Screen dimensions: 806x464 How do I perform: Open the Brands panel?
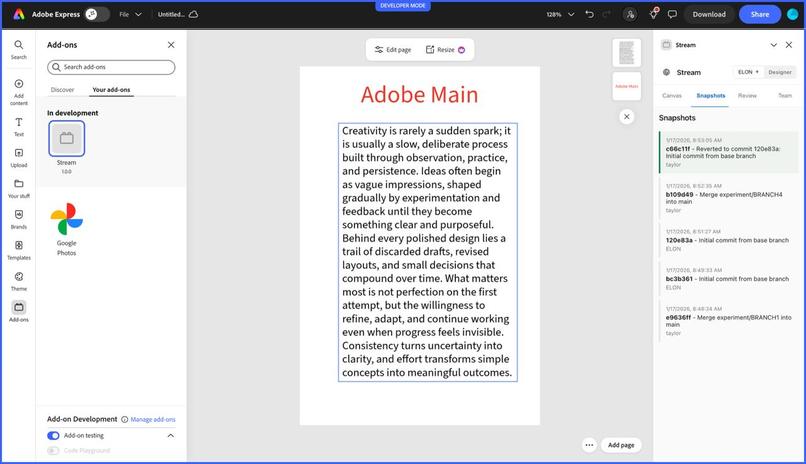pyautogui.click(x=19, y=219)
